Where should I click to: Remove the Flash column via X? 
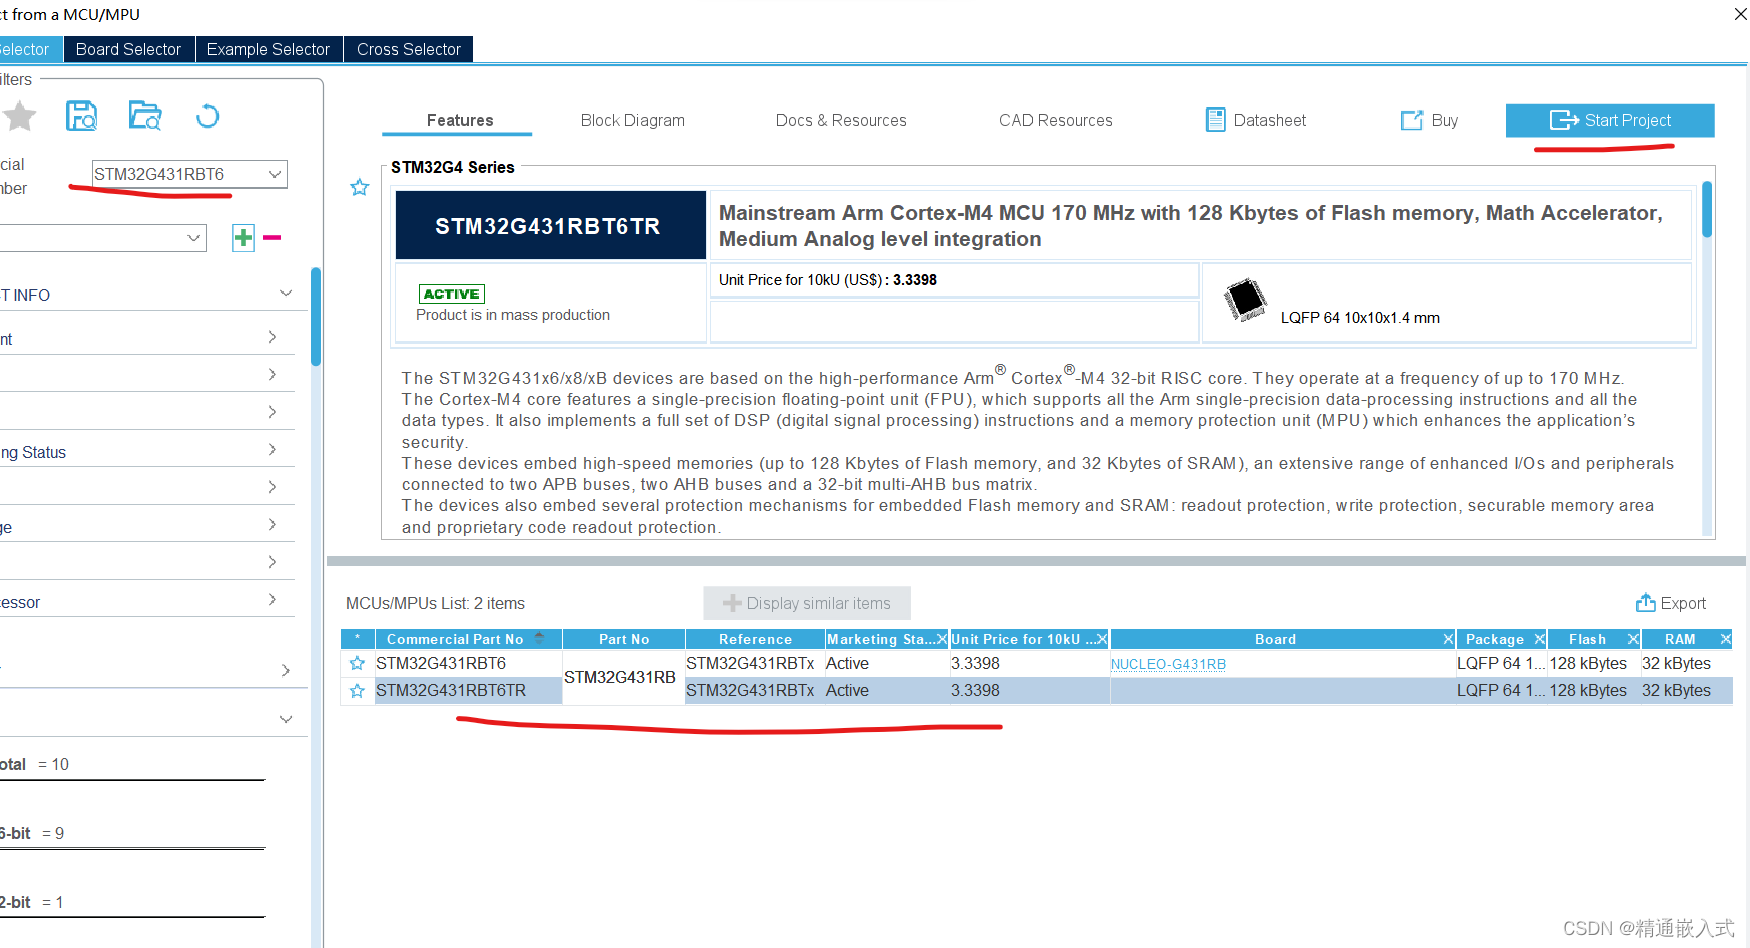point(1633,639)
